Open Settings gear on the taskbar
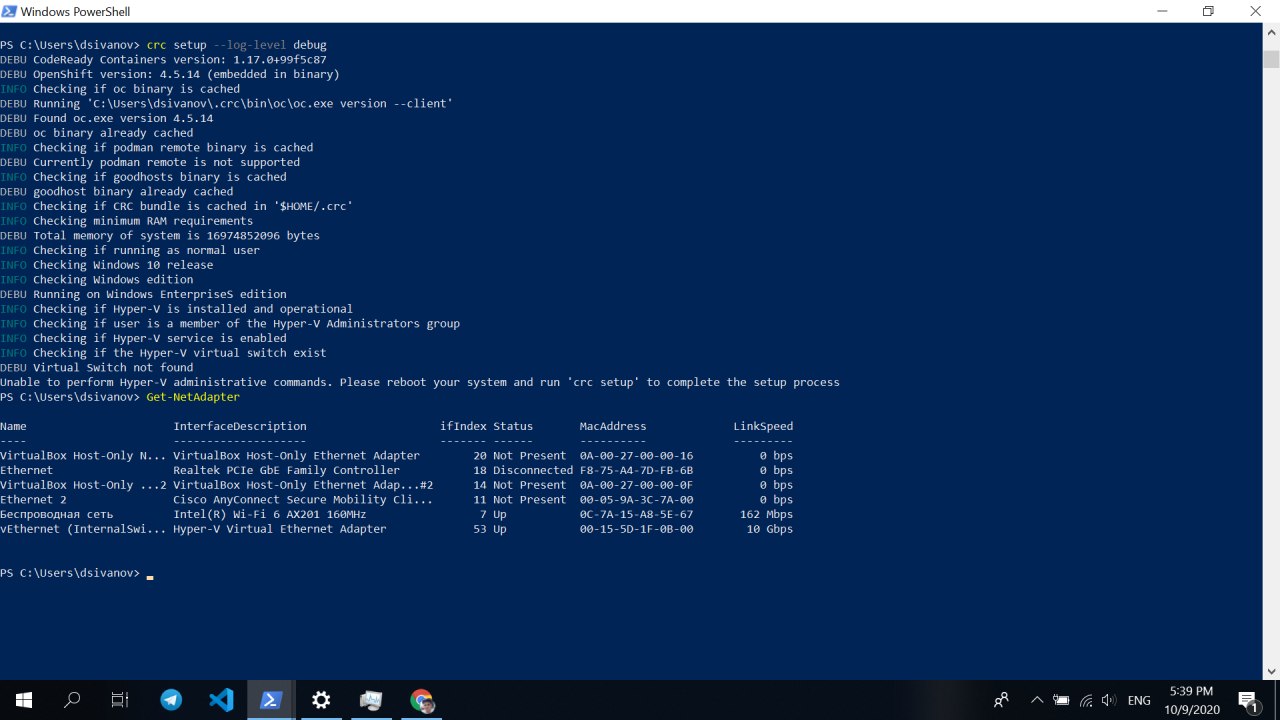 point(321,700)
